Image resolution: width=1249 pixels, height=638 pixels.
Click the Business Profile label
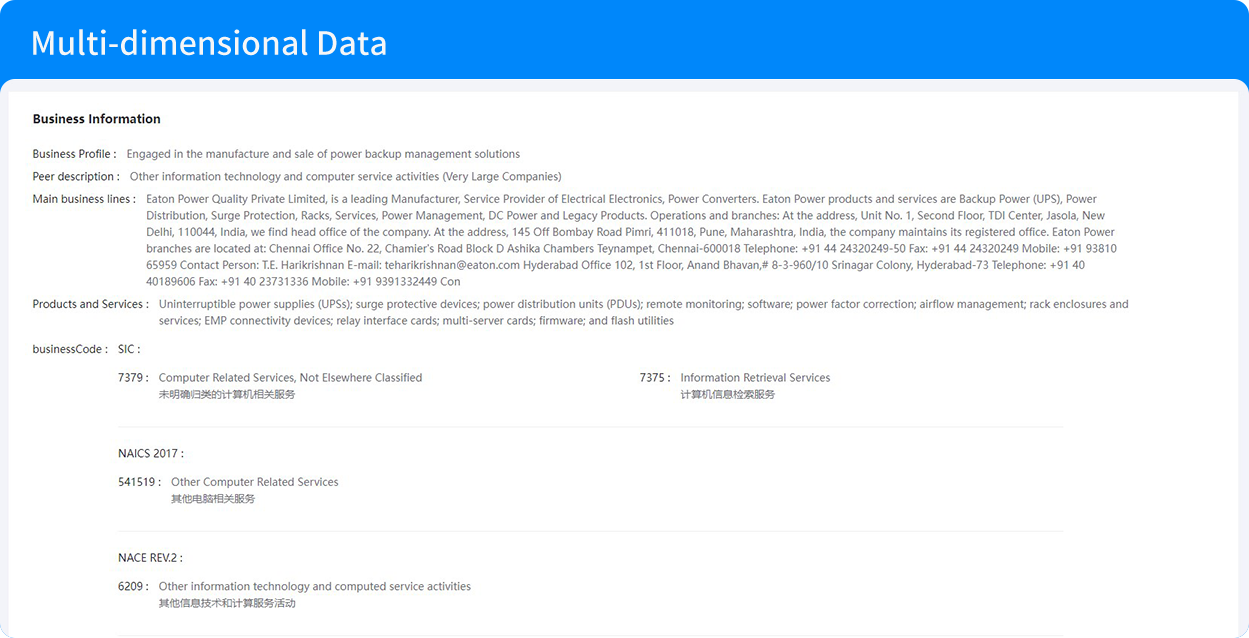click(74, 154)
